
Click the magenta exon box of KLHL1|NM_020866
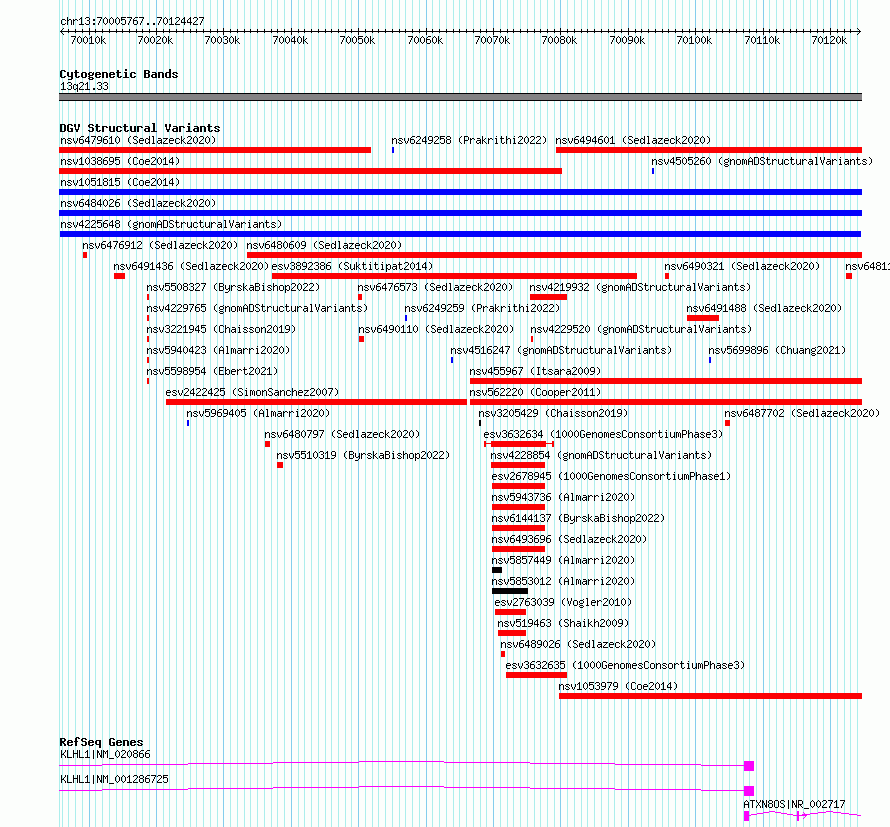click(x=749, y=766)
